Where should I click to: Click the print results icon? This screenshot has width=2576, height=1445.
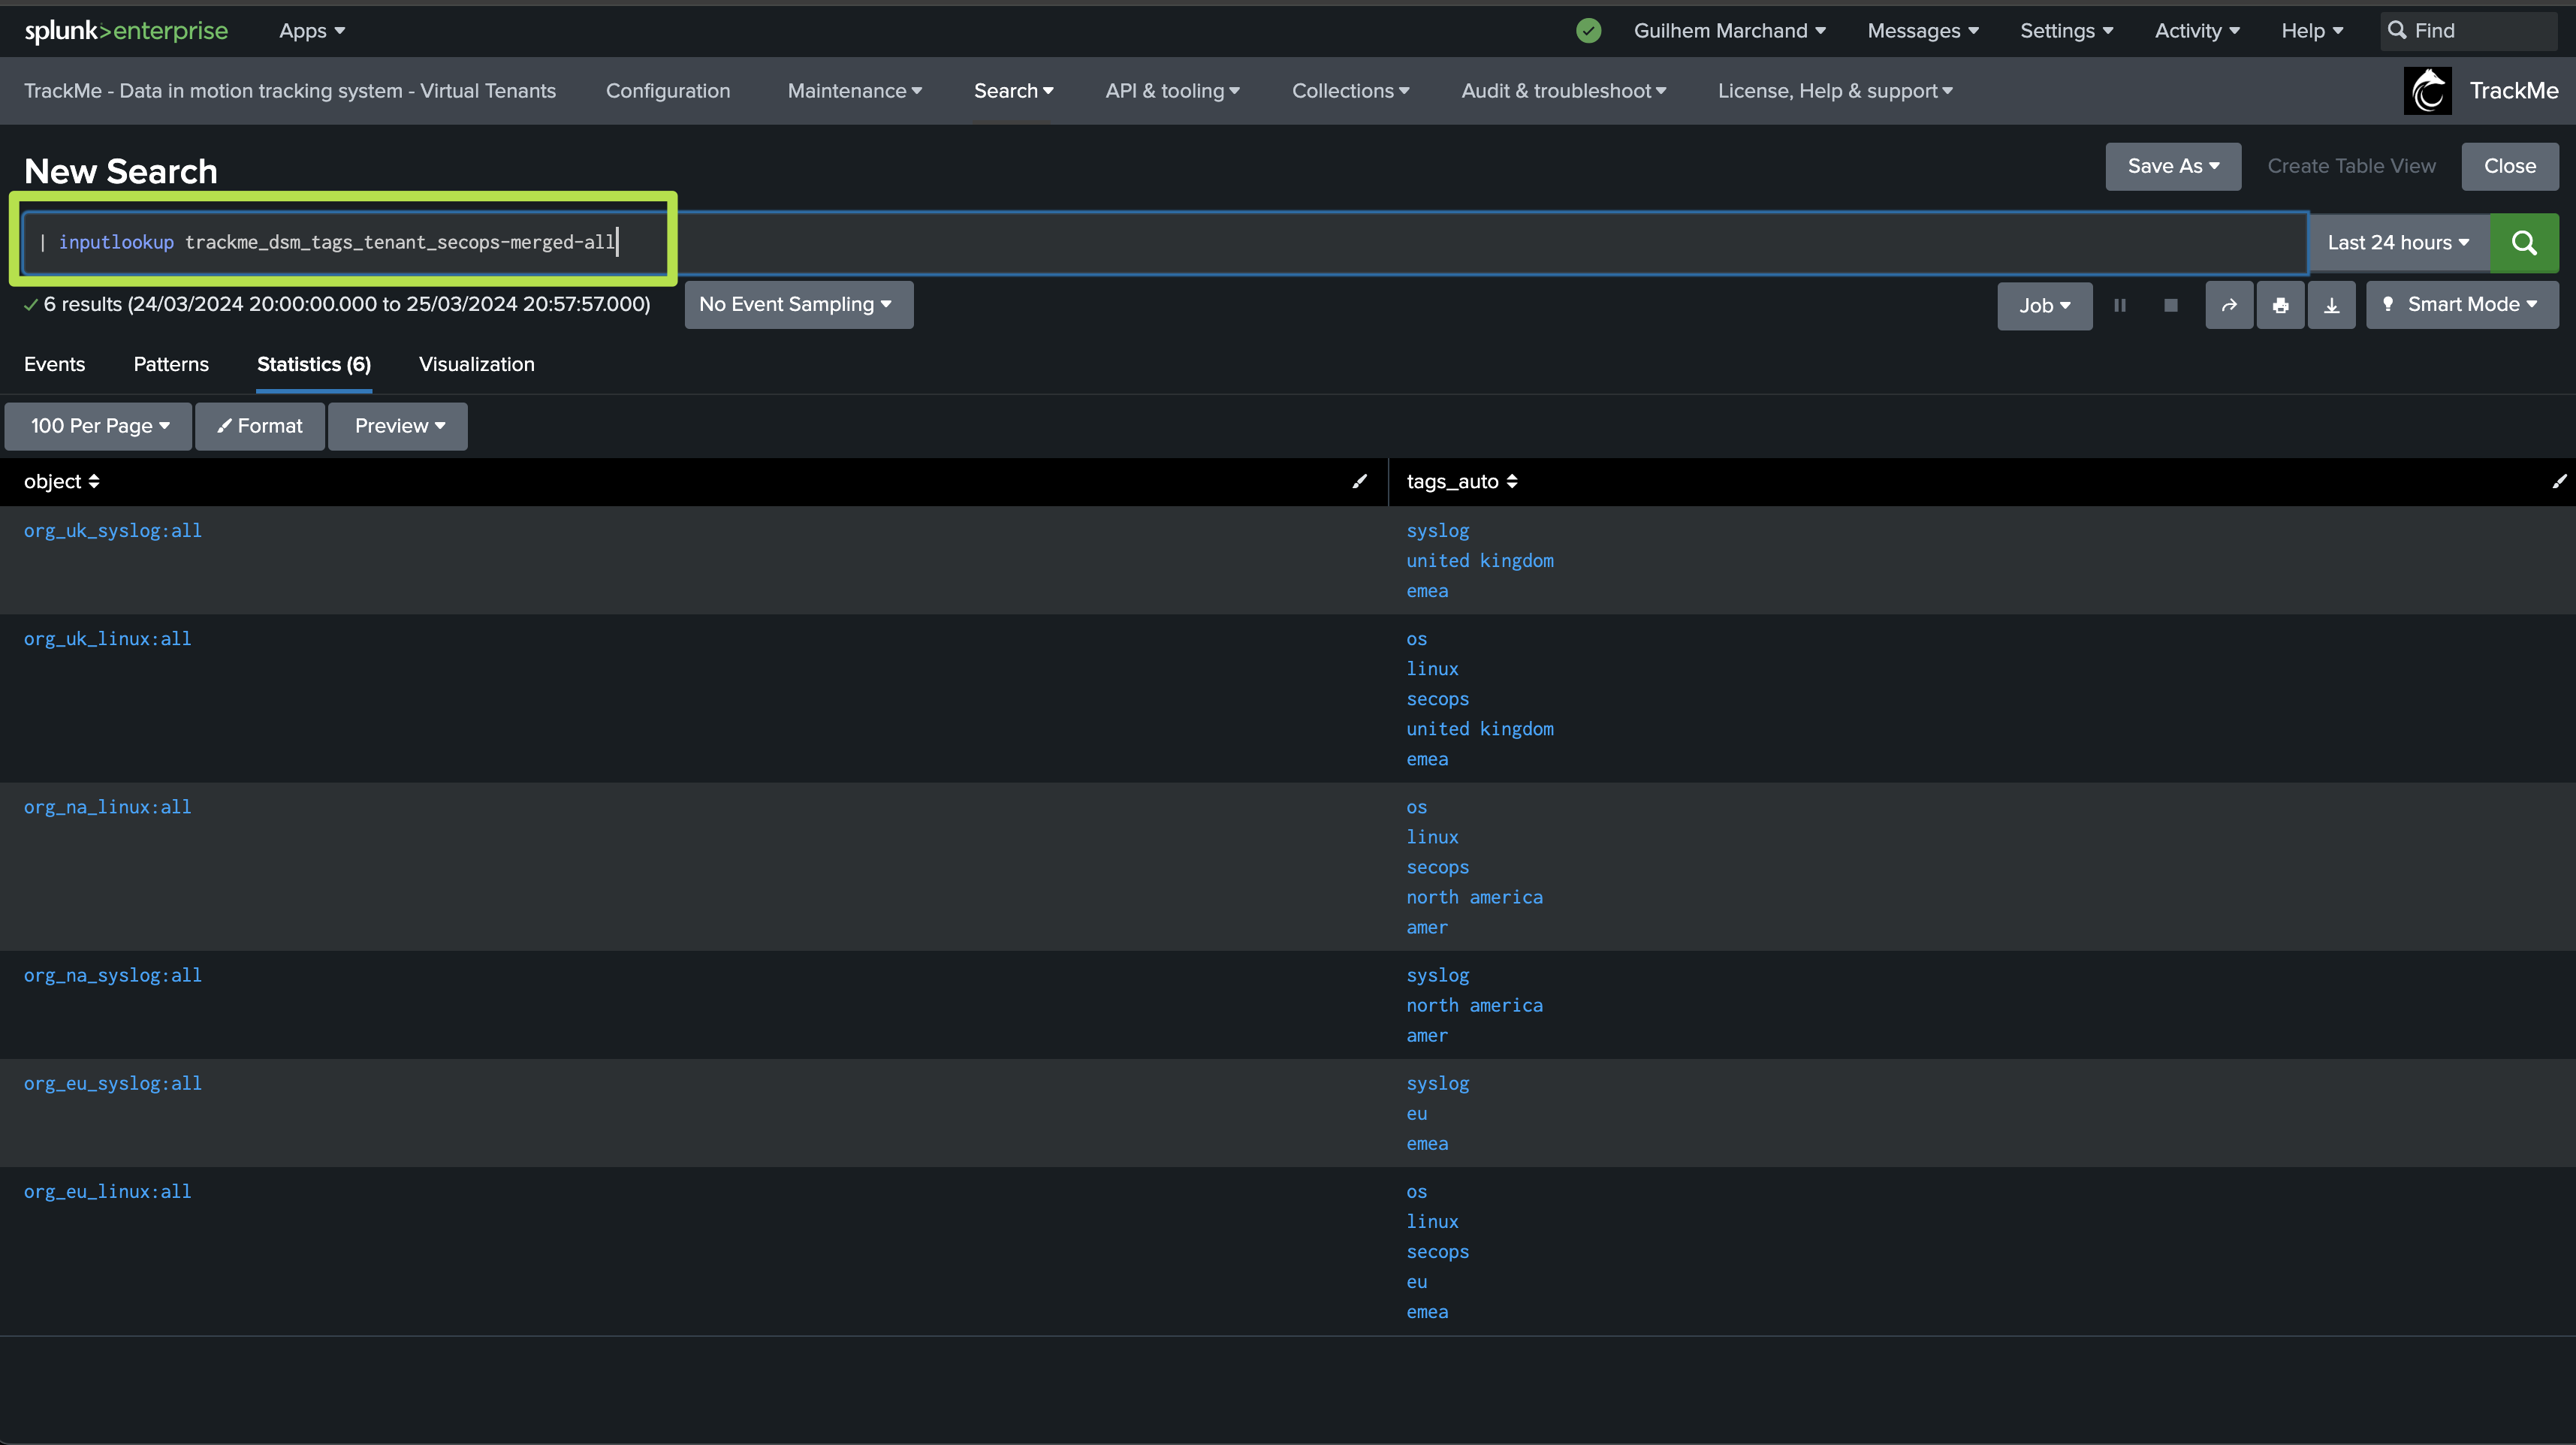[2280, 306]
